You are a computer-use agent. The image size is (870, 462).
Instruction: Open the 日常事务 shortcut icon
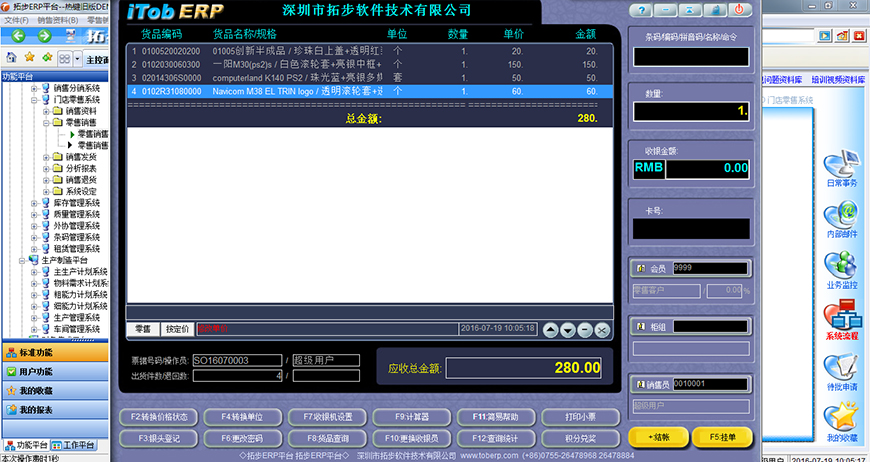click(x=842, y=163)
